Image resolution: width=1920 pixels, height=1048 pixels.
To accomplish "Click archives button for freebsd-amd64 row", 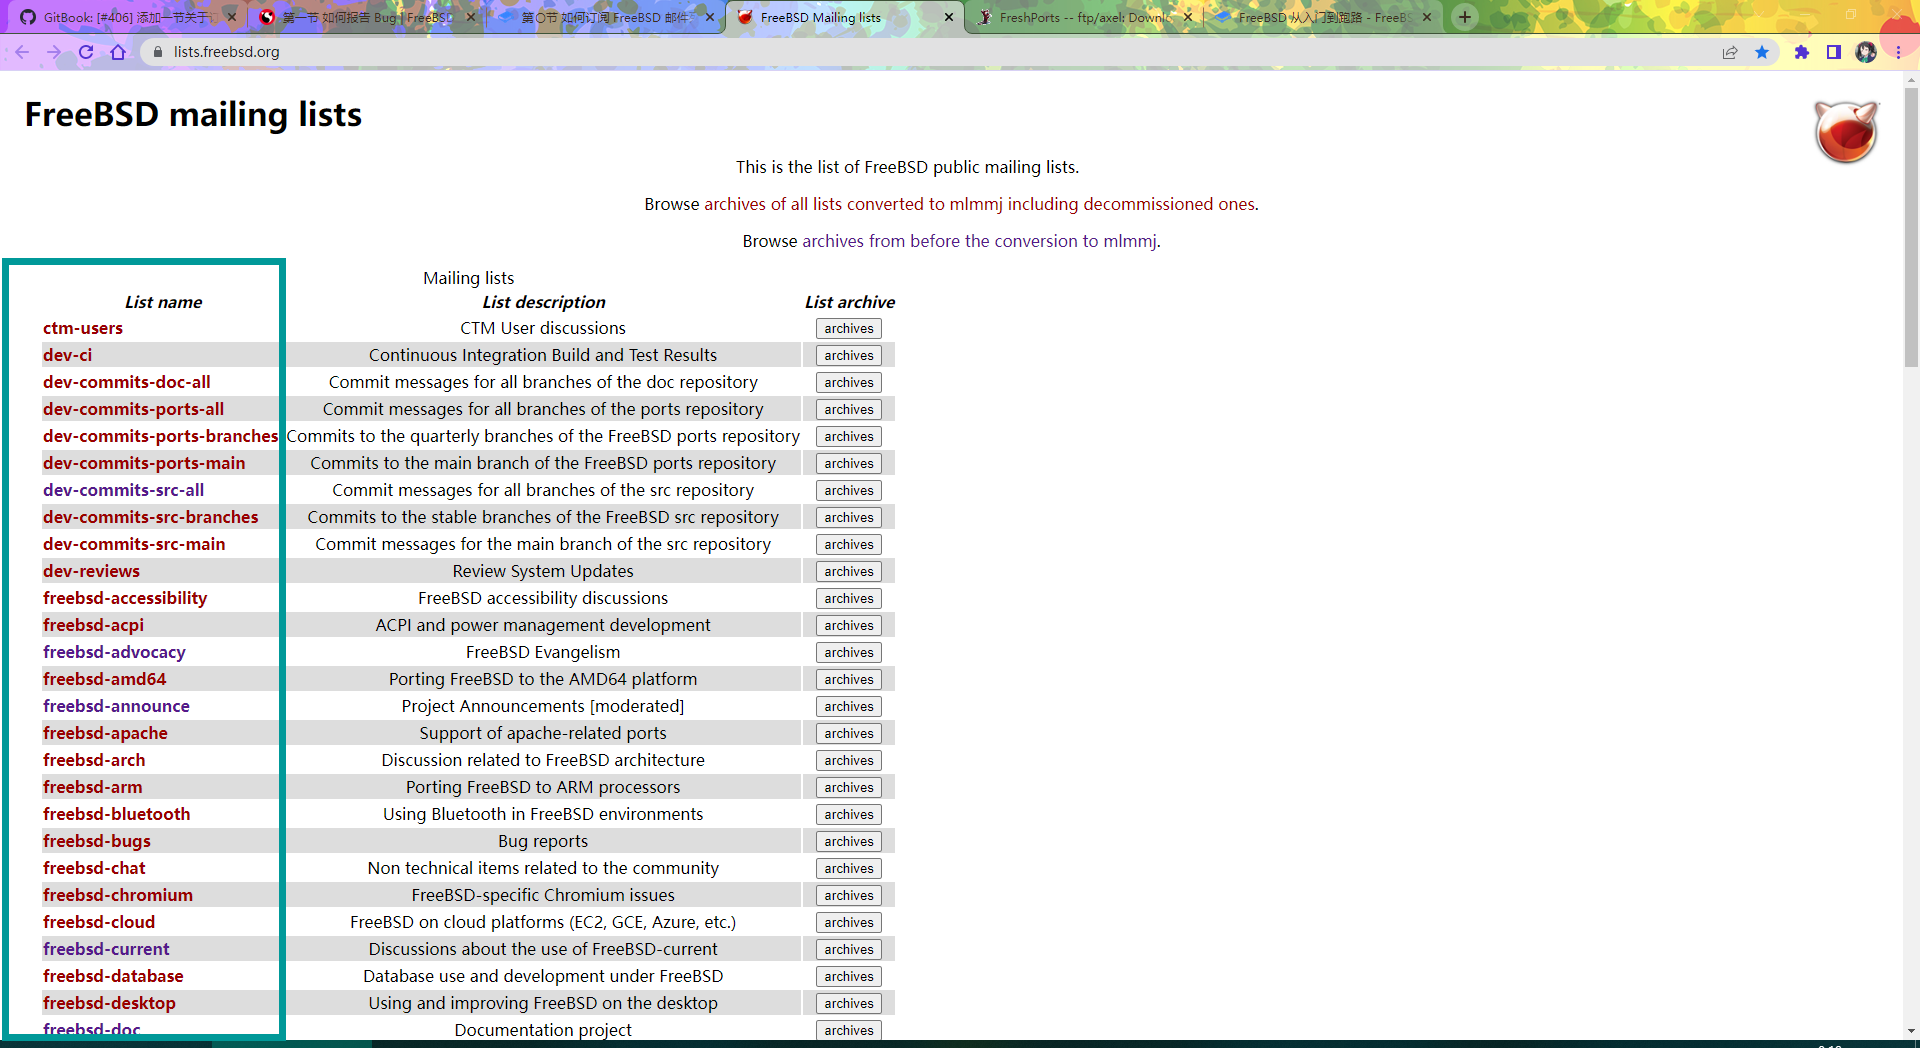I will [849, 679].
